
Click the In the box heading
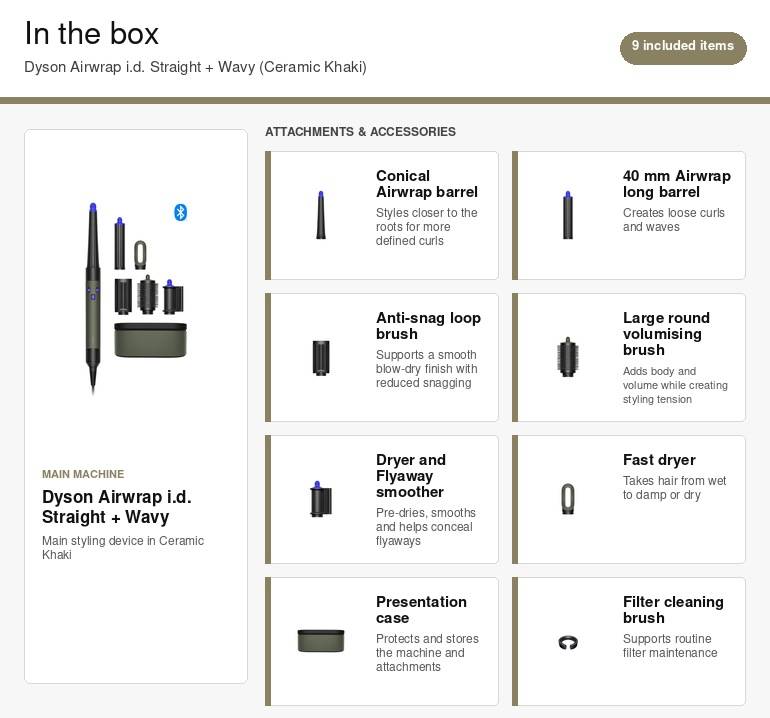(91, 33)
